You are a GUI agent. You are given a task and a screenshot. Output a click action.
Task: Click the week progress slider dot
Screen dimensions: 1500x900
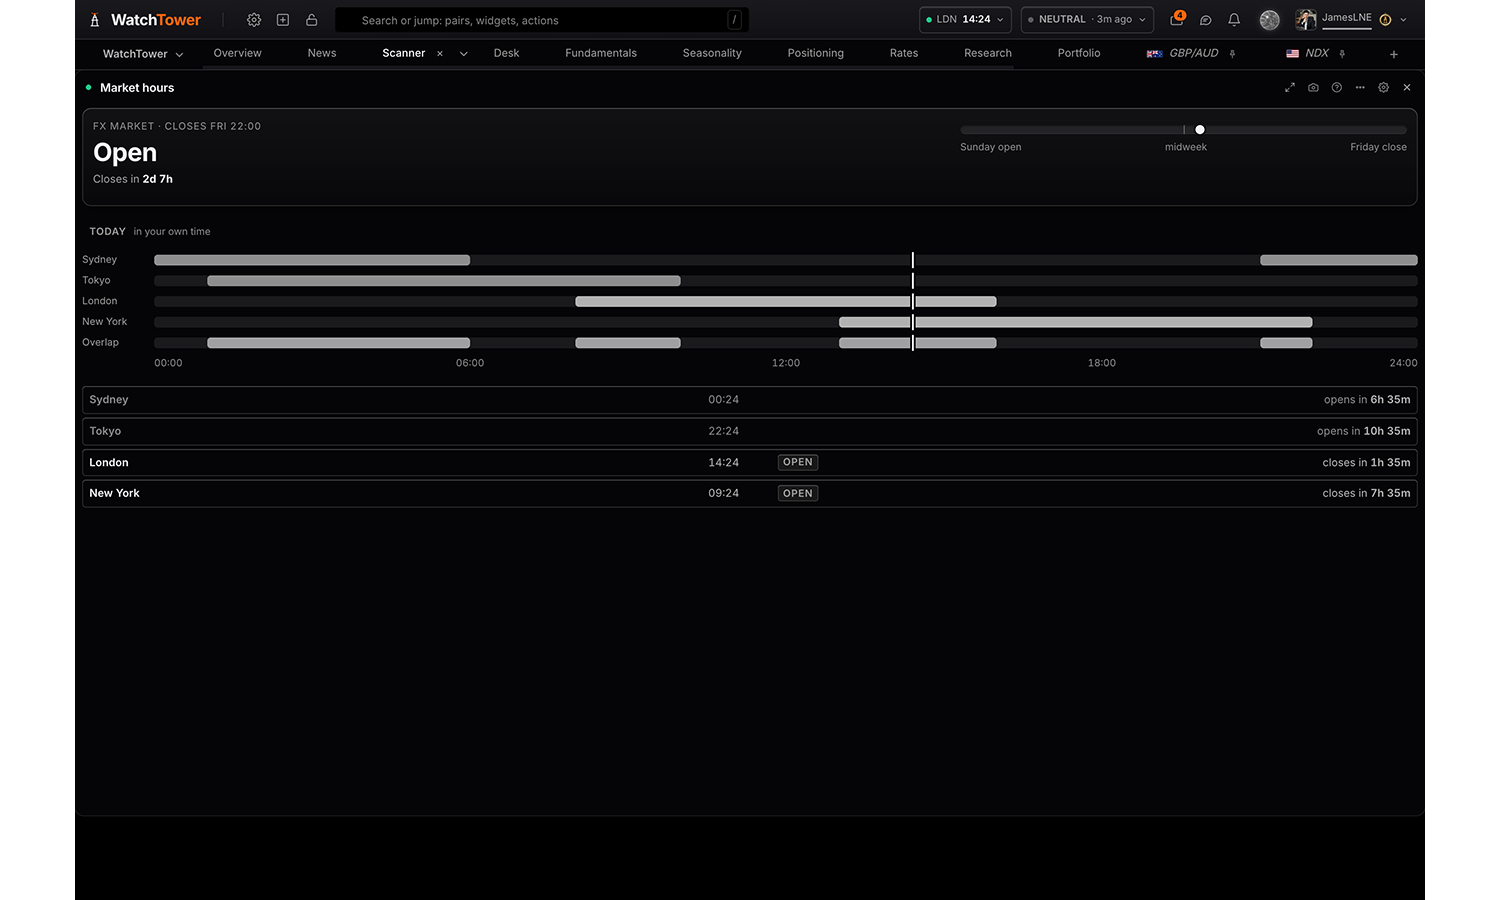[x=1200, y=130]
